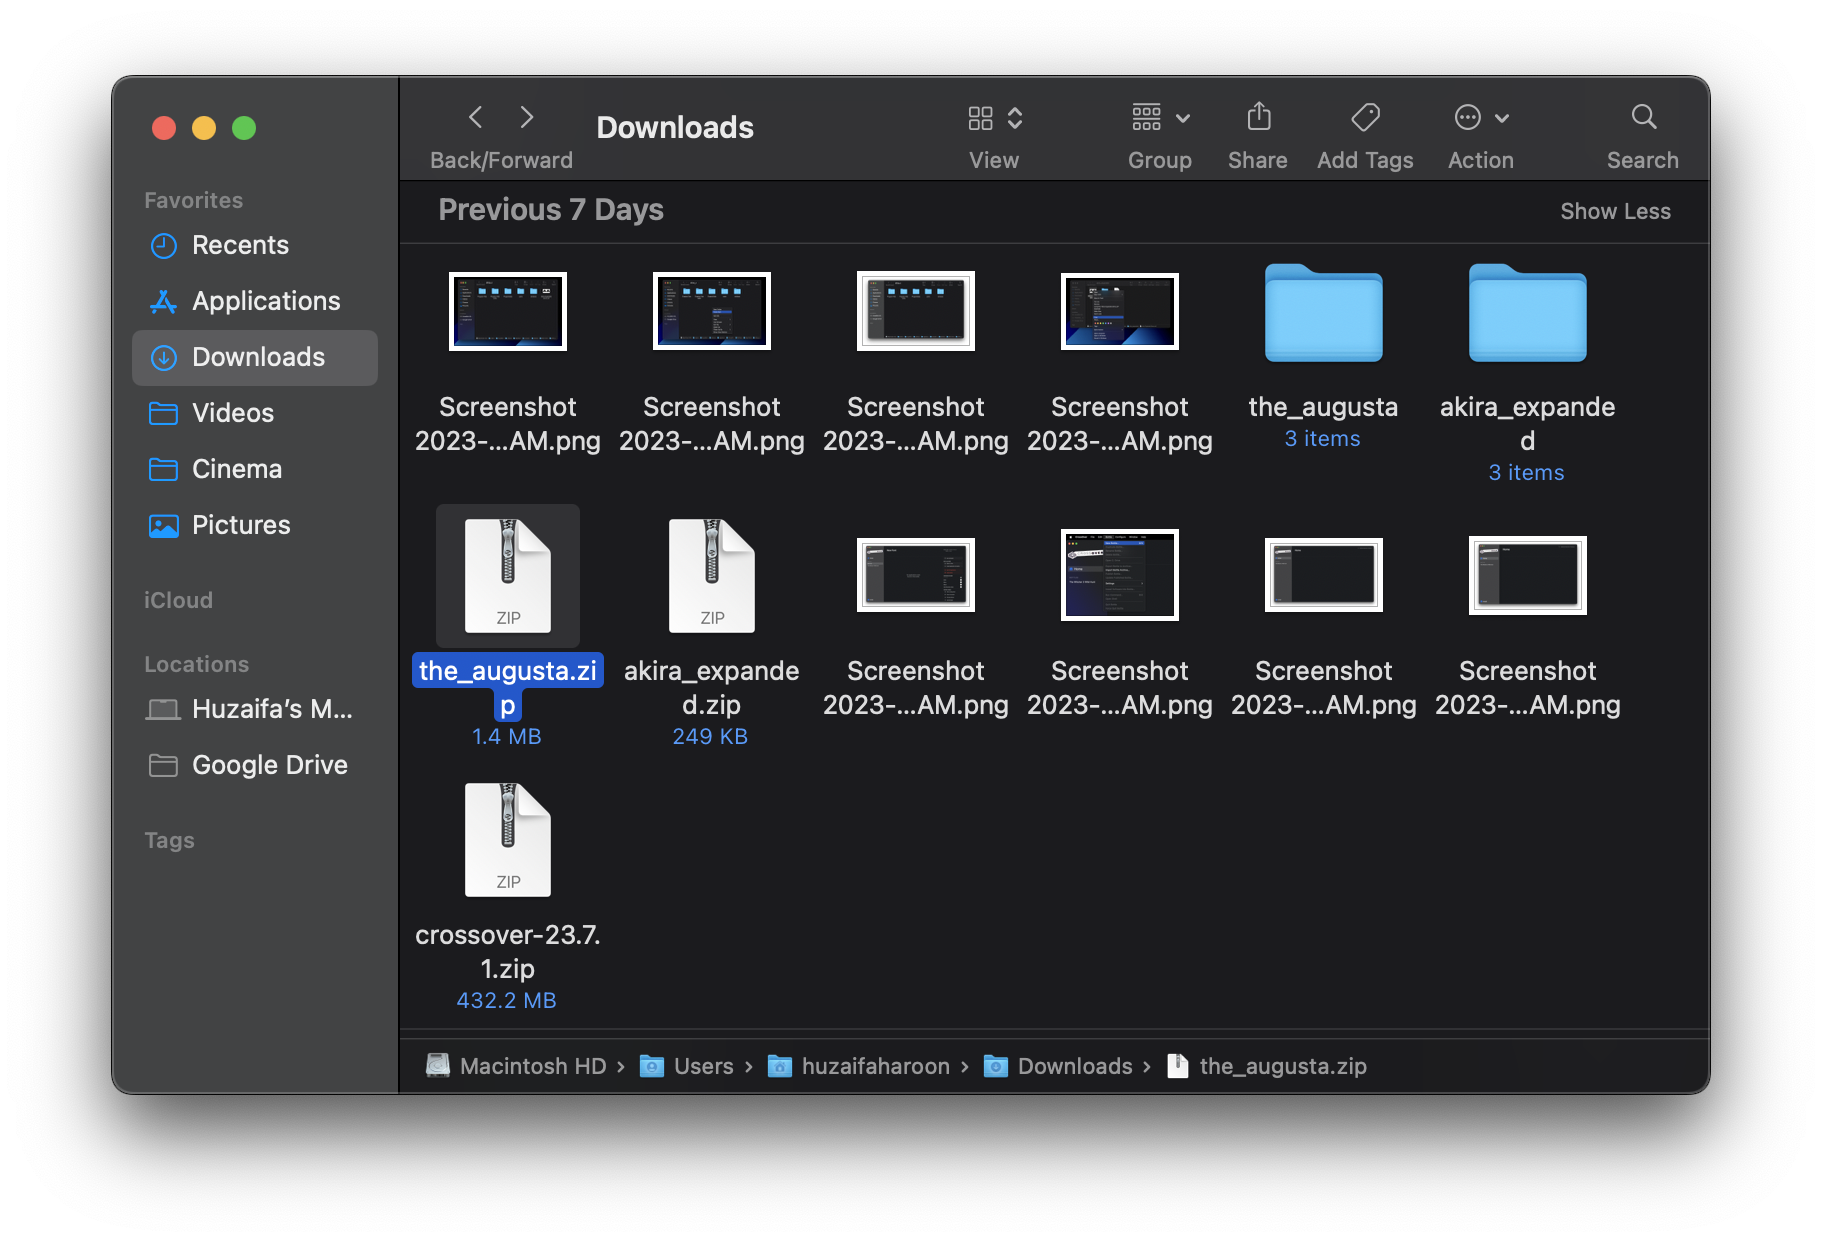
Task: Go back with the left arrow
Action: click(x=476, y=118)
